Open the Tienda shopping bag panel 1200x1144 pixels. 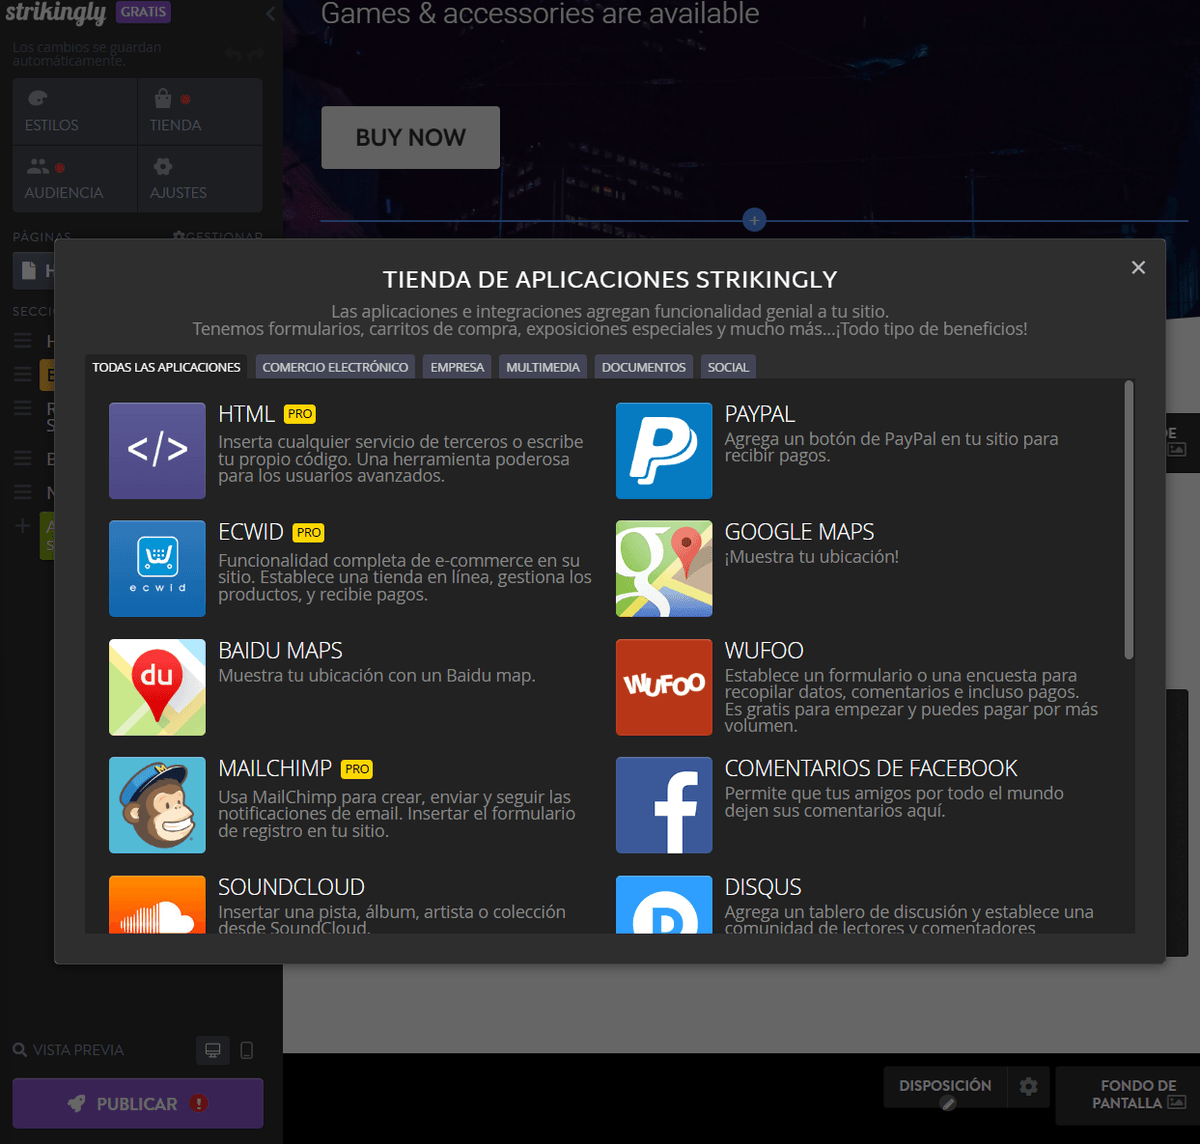click(200, 112)
